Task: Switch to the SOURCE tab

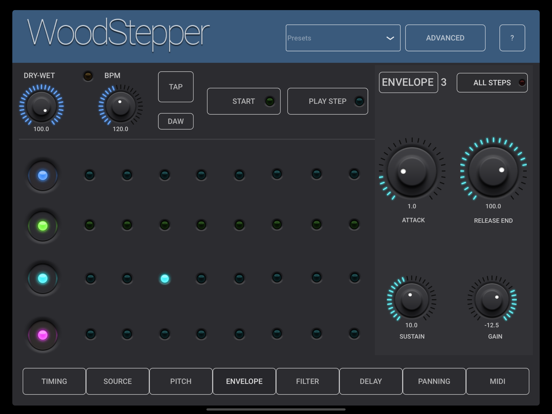Action: pos(118,381)
